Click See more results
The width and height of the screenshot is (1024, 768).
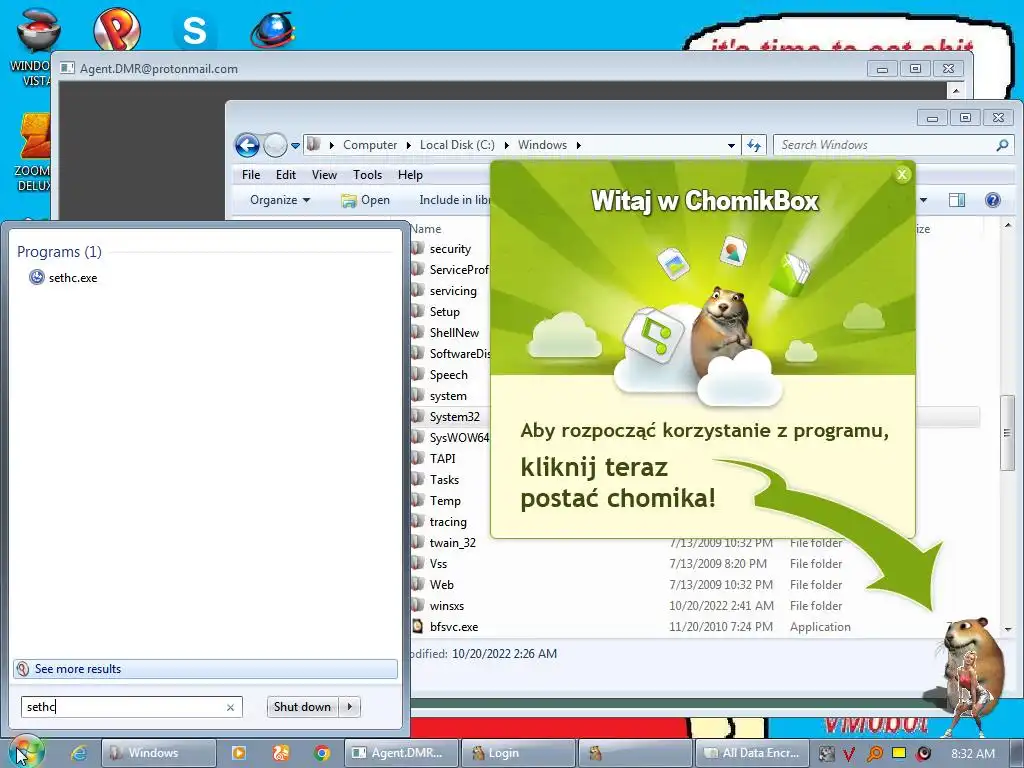pyautogui.click(x=205, y=669)
